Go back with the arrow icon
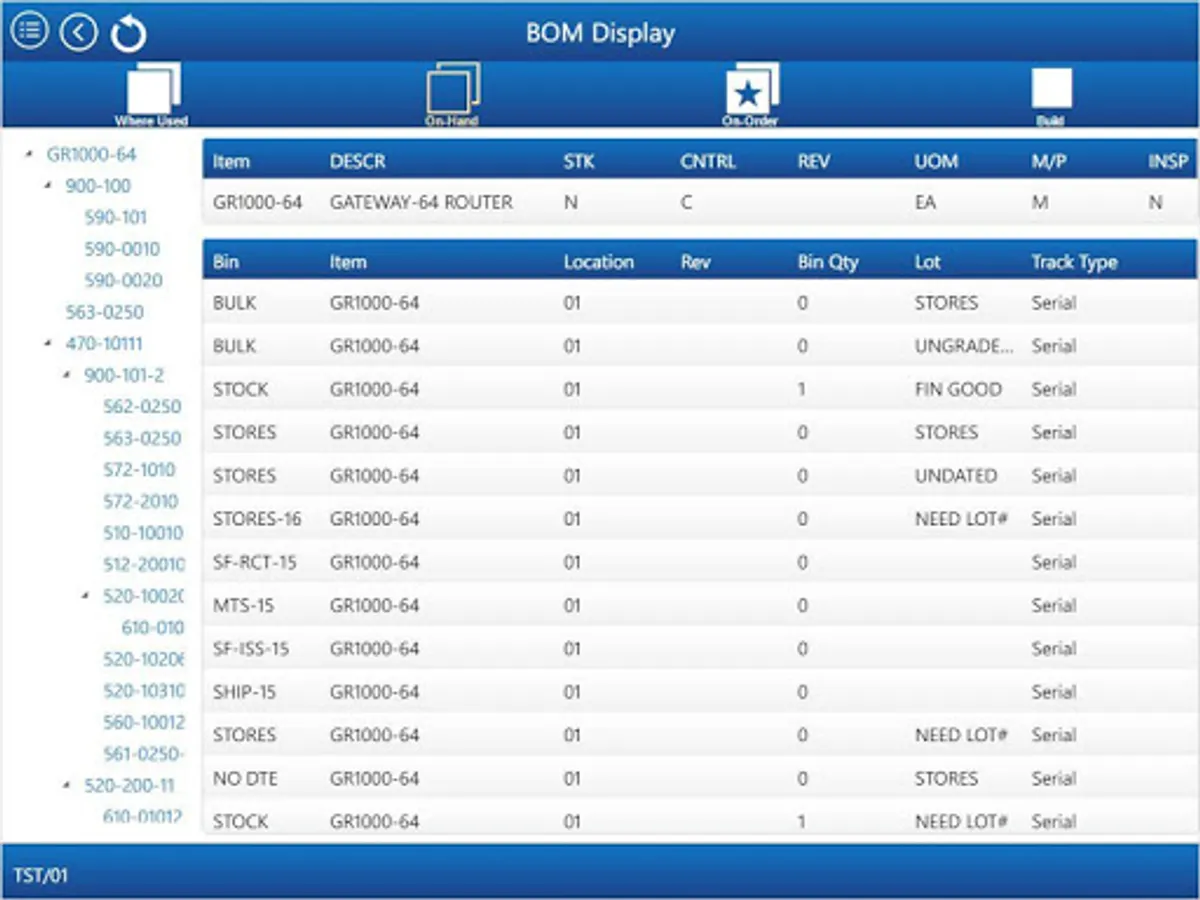1200x900 pixels. 79,32
